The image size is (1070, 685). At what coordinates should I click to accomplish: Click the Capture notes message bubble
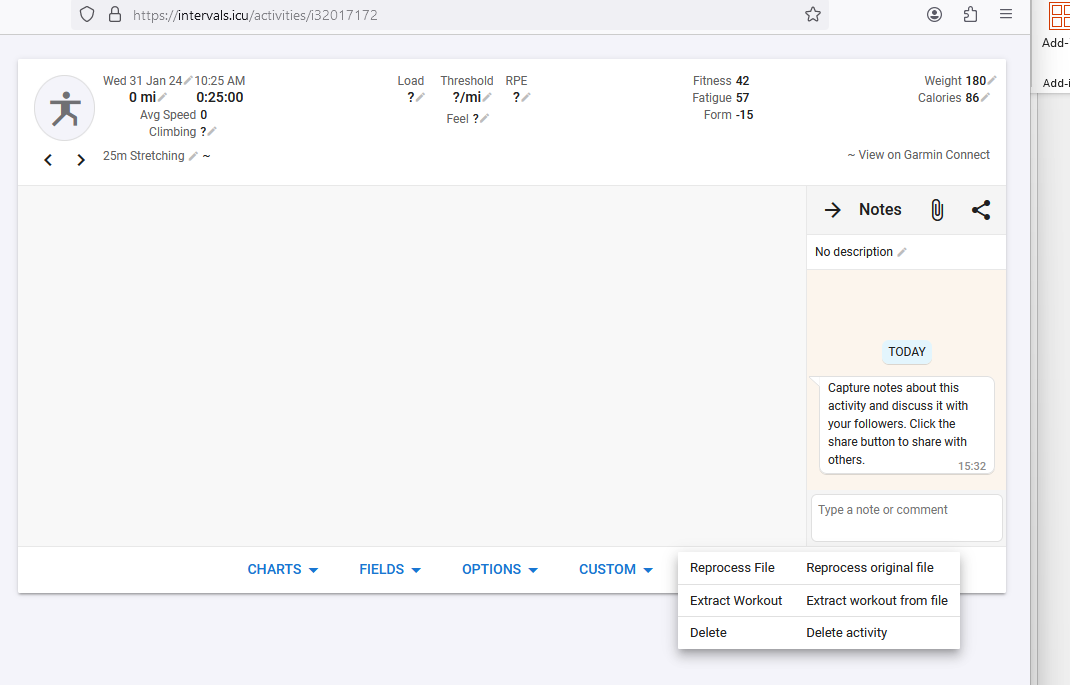pos(907,424)
